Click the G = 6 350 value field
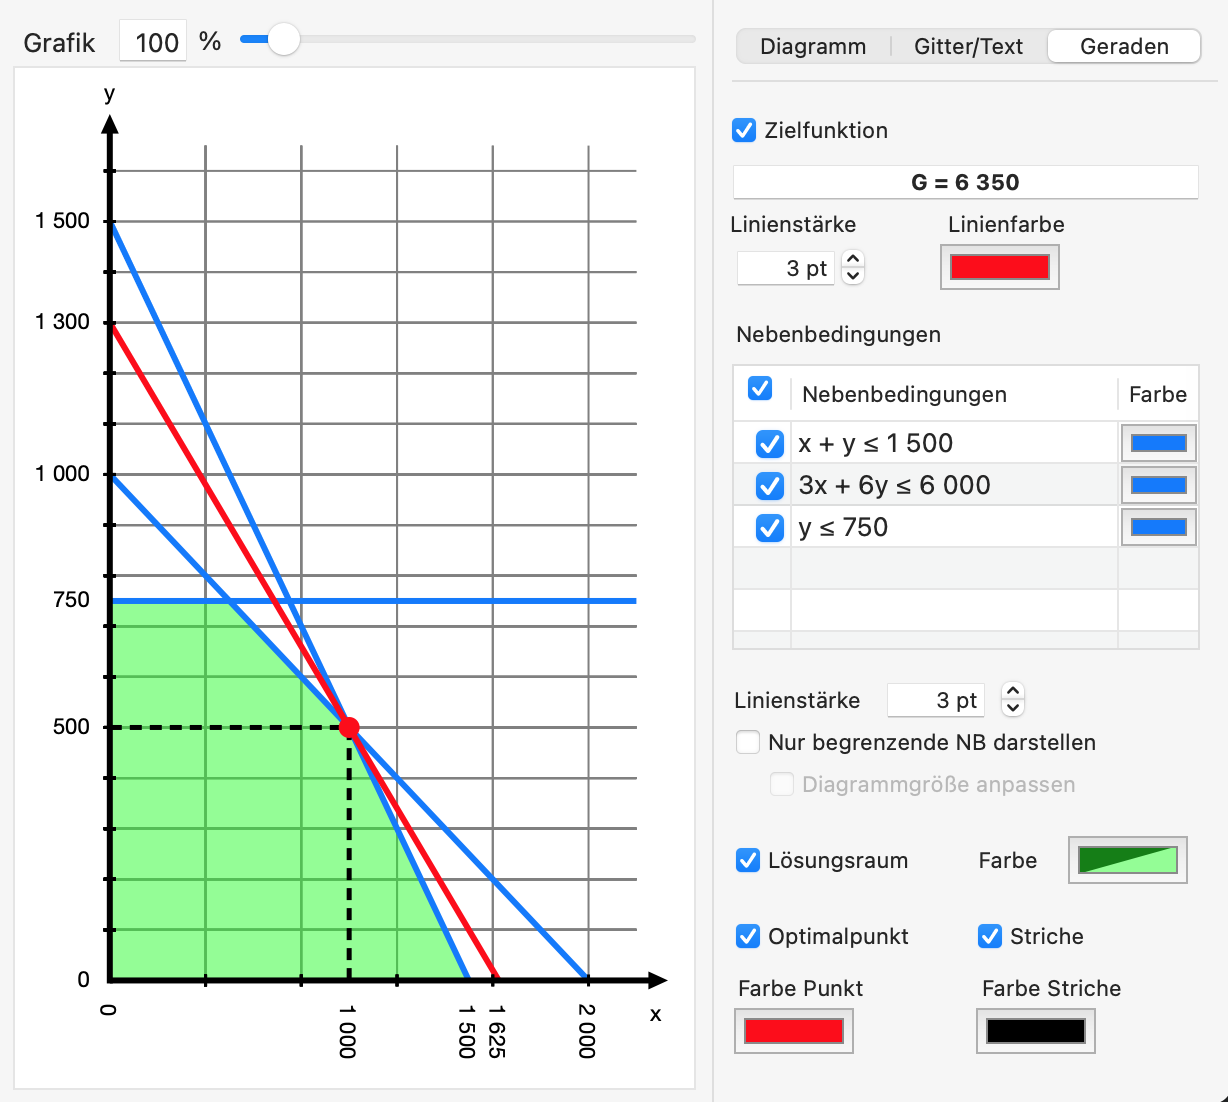1228x1102 pixels. [x=965, y=182]
